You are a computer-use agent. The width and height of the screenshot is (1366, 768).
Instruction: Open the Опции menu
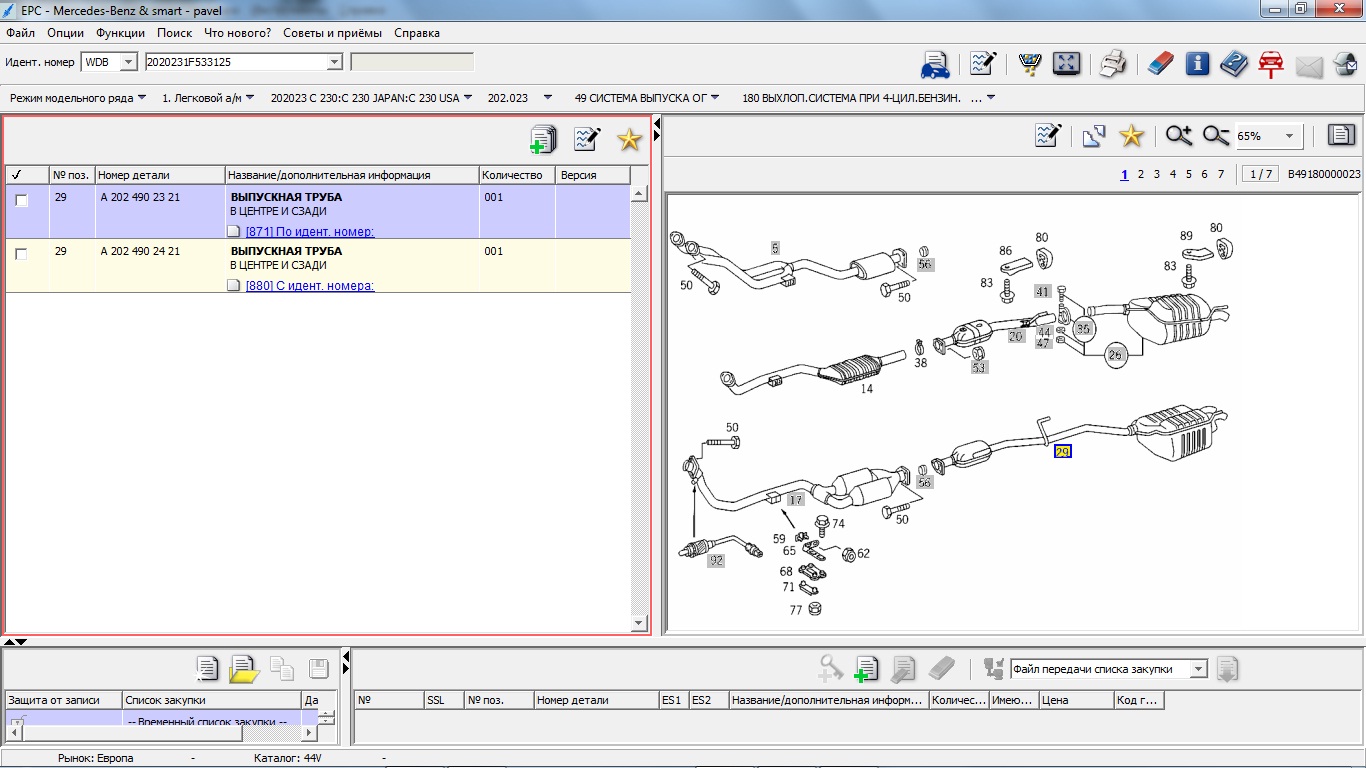click(x=65, y=33)
